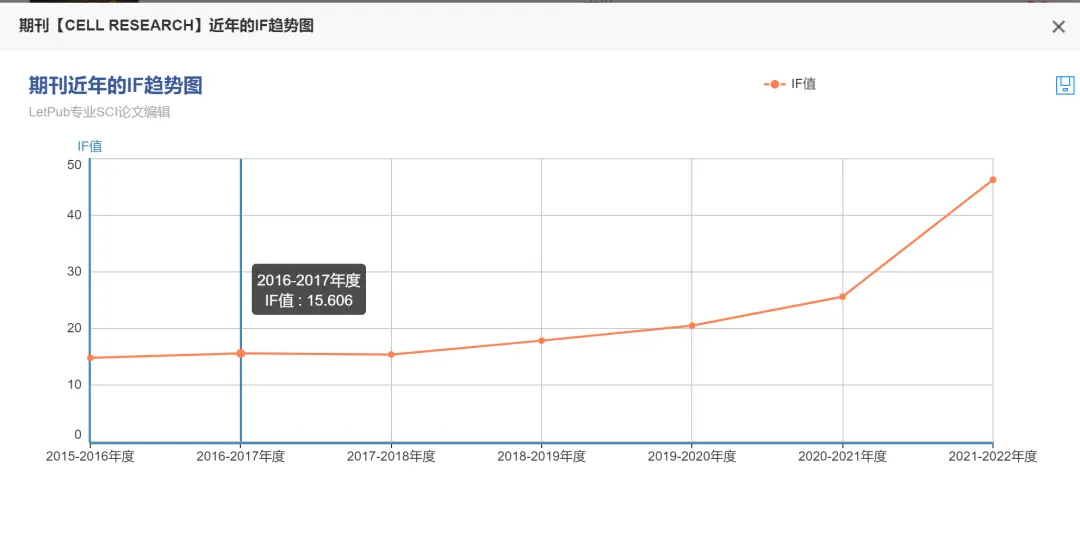1080x546 pixels.
Task: Select the 2021-2022年度 data point
Action: (993, 180)
